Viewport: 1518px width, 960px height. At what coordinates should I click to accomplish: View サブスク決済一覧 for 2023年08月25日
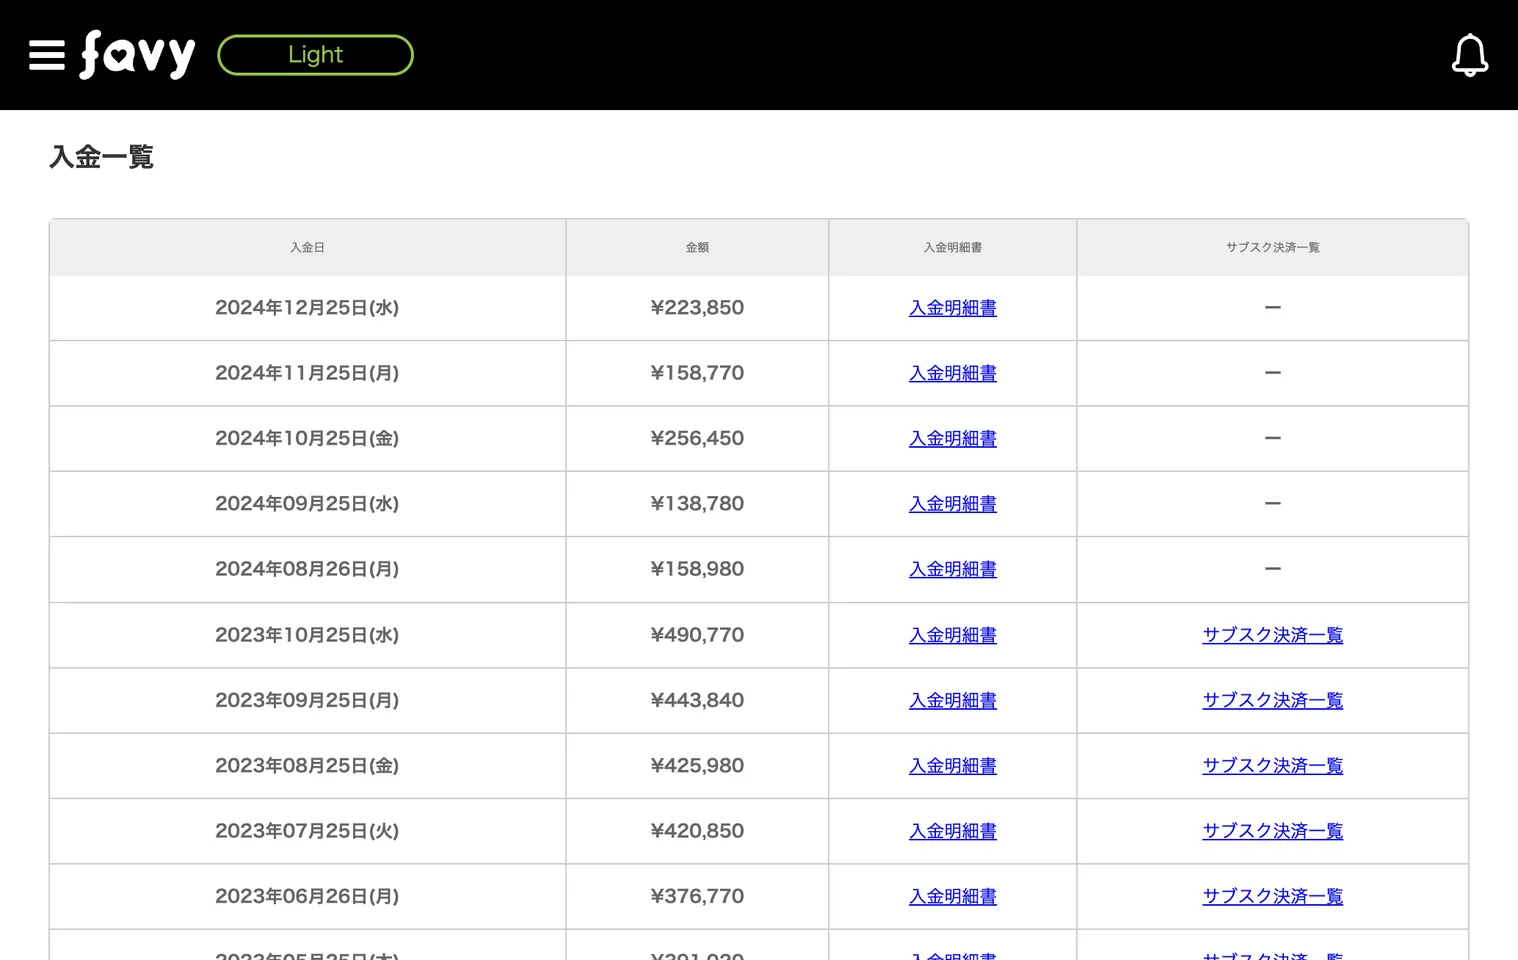[1272, 766]
